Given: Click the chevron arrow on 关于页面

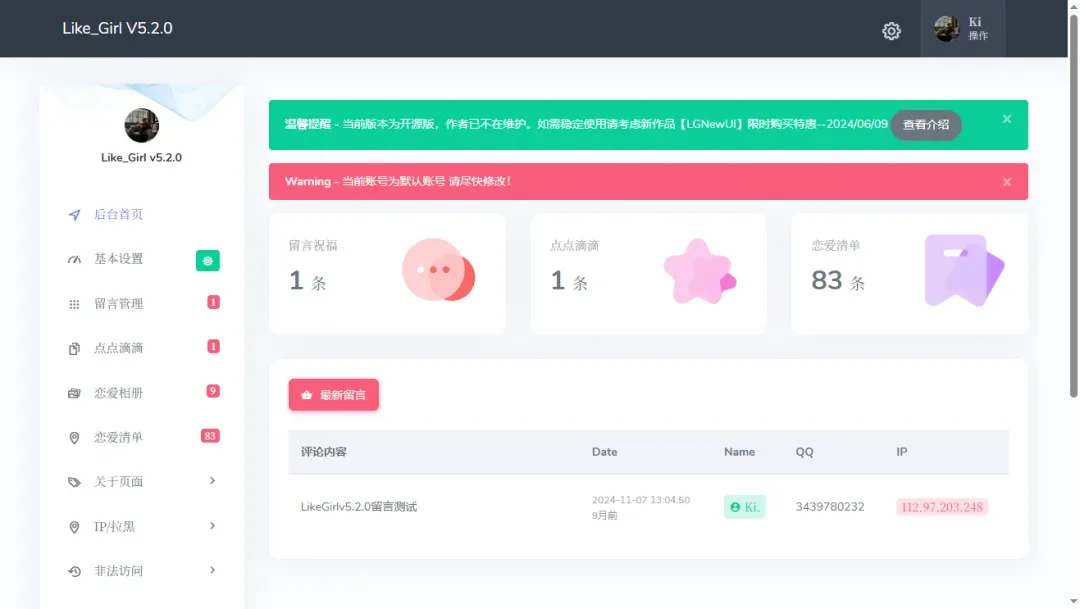Looking at the screenshot, I should (x=212, y=481).
